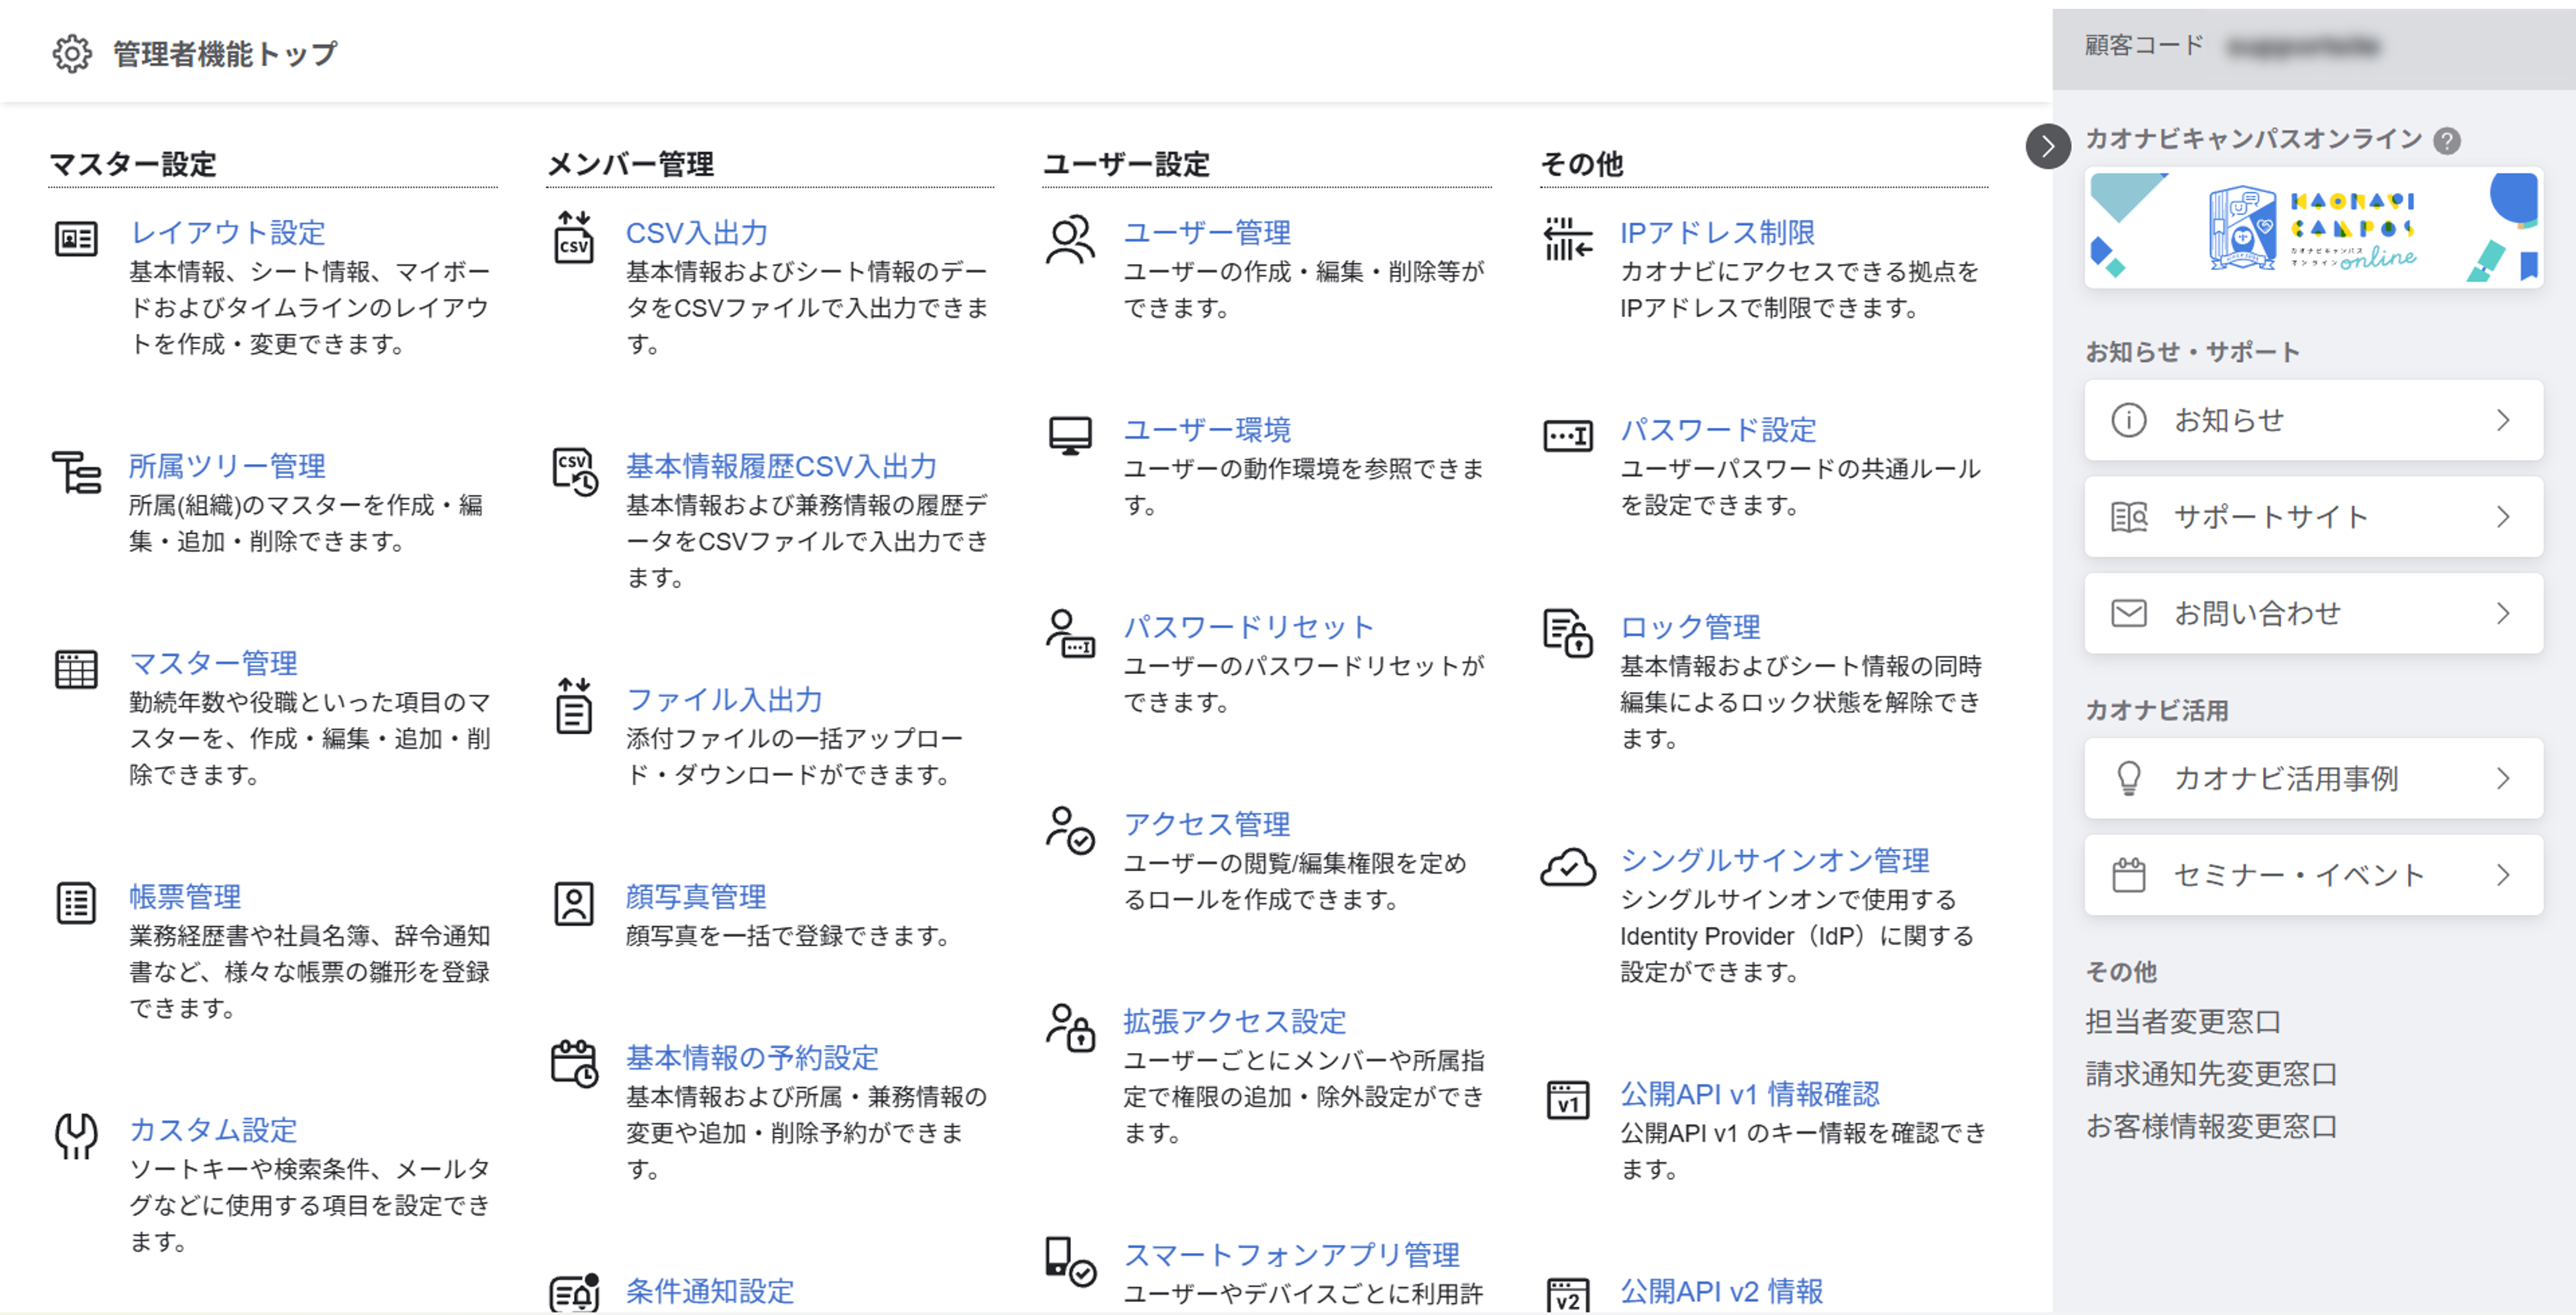The image size is (2576, 1315).
Task: Click the シングルサインオン管理 cloud icon
Action: coord(1568,866)
